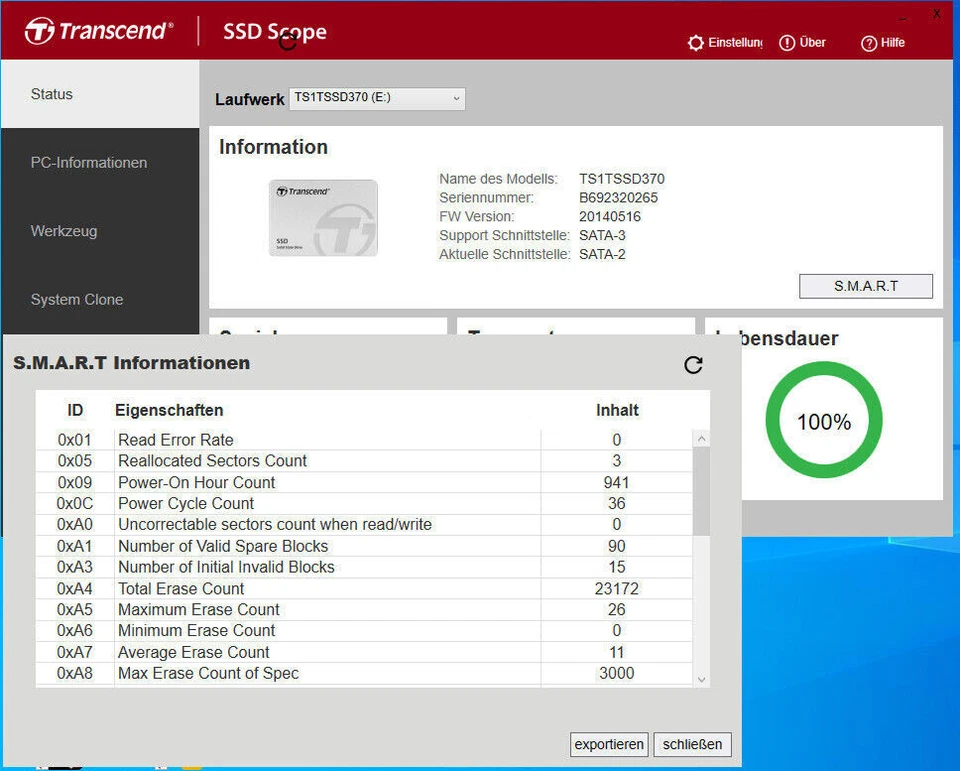The height and width of the screenshot is (771, 960).
Task: Open the Einstellungen gear icon
Action: pyautogui.click(x=696, y=42)
